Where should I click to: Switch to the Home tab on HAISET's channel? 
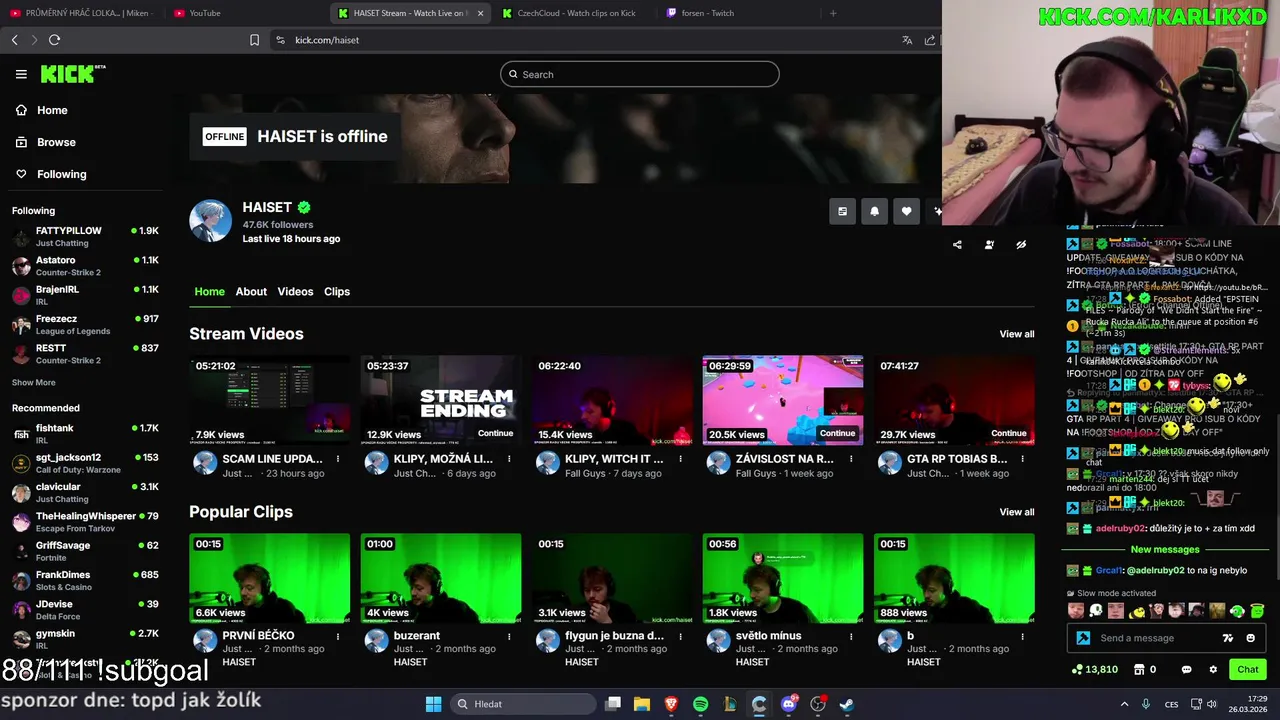click(x=209, y=291)
